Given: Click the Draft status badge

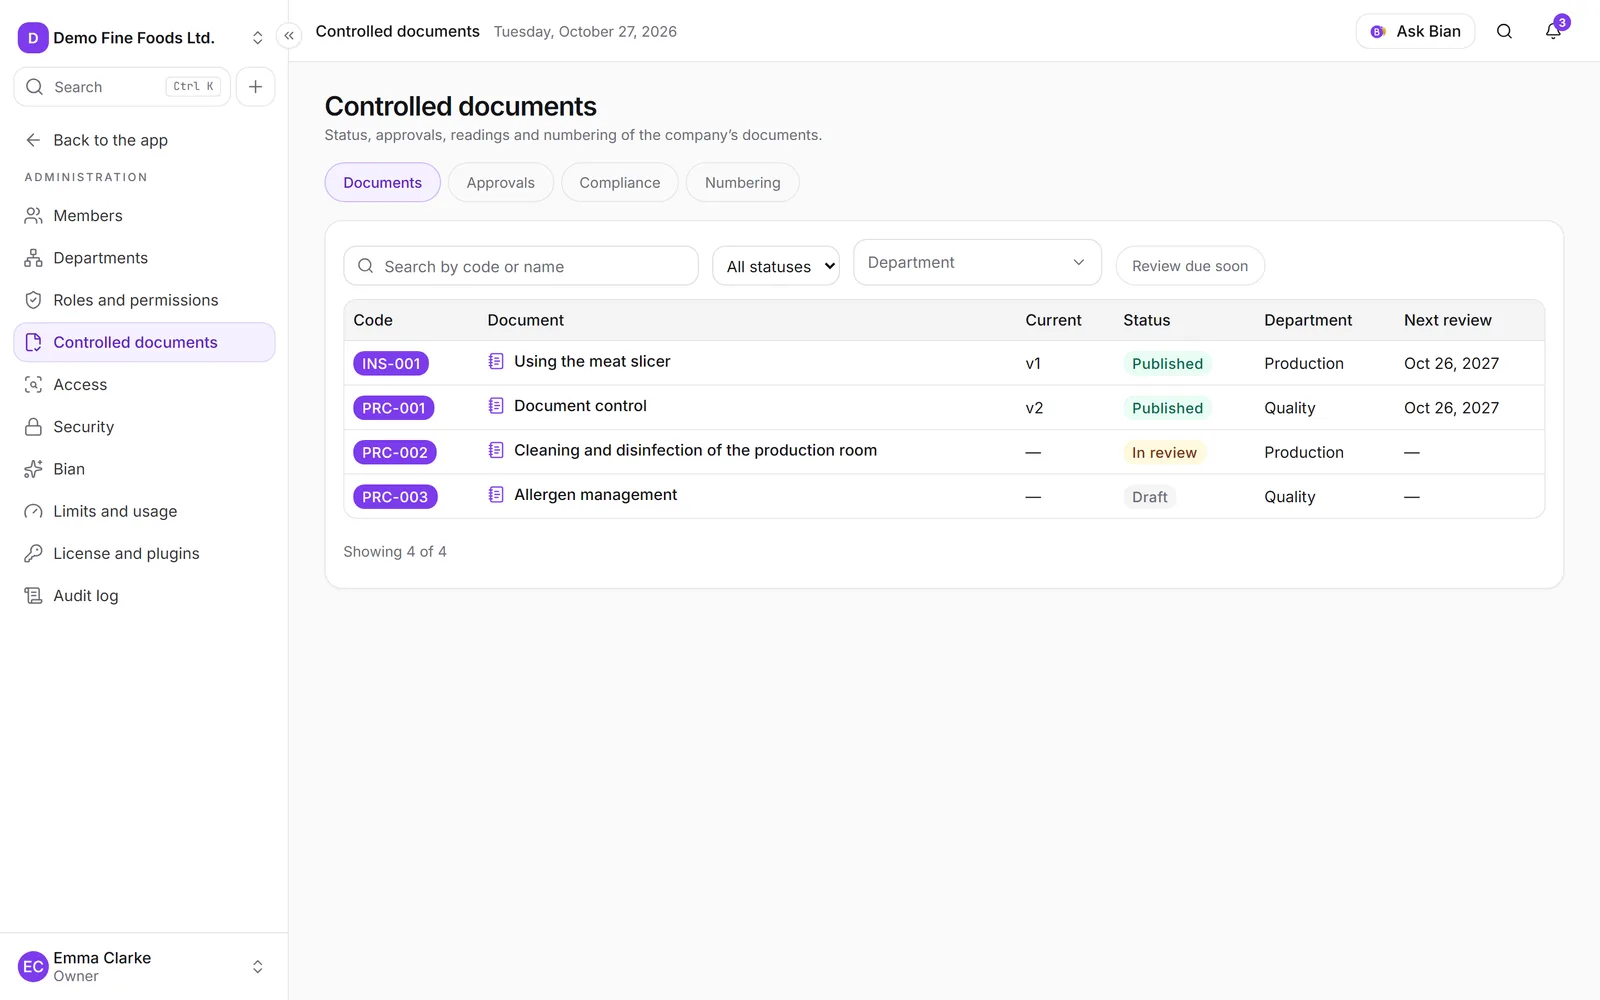Looking at the screenshot, I should tap(1149, 497).
